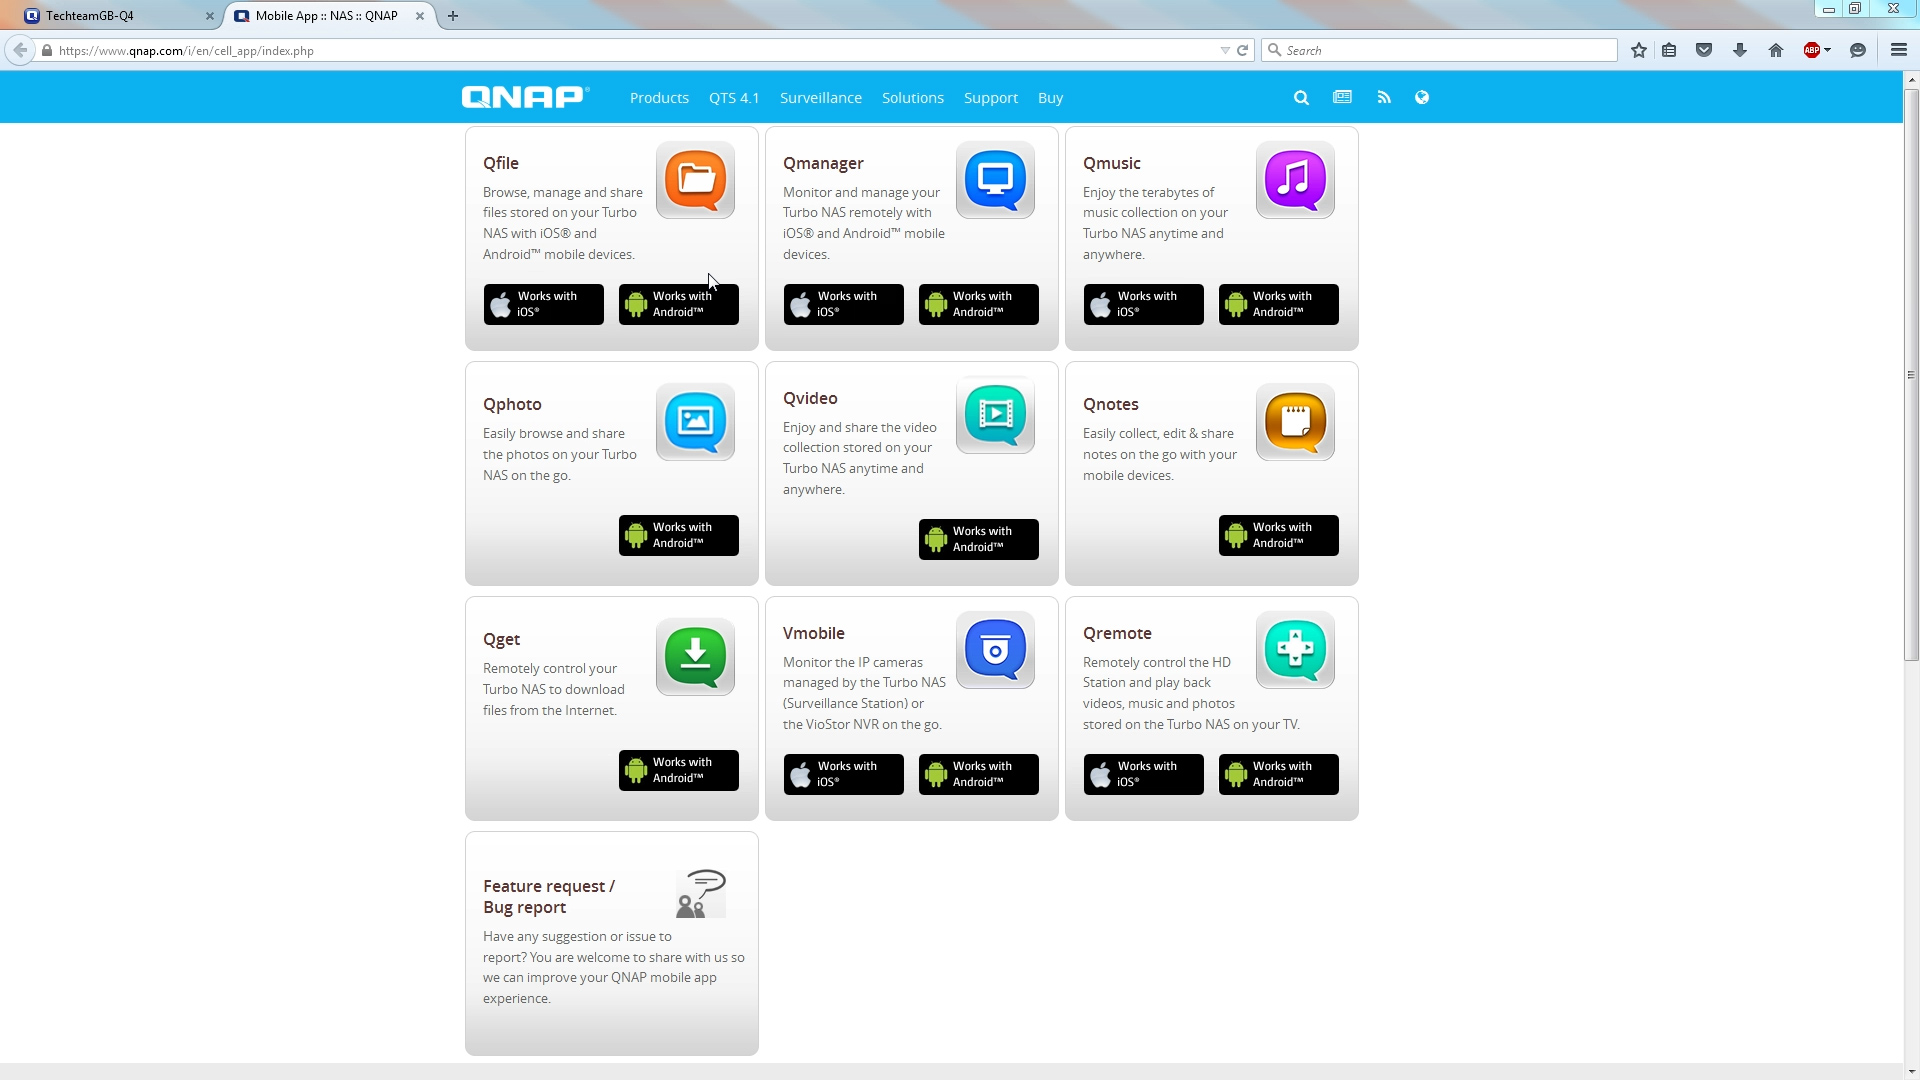Select the Vmobile camera icon
The image size is (1920, 1080).
click(995, 650)
